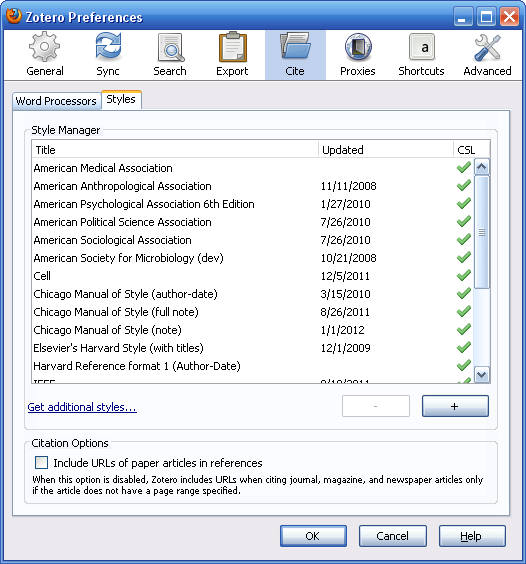Minimize the Zotero Preferences window
Image resolution: width=526 pixels, height=564 pixels.
463,17
